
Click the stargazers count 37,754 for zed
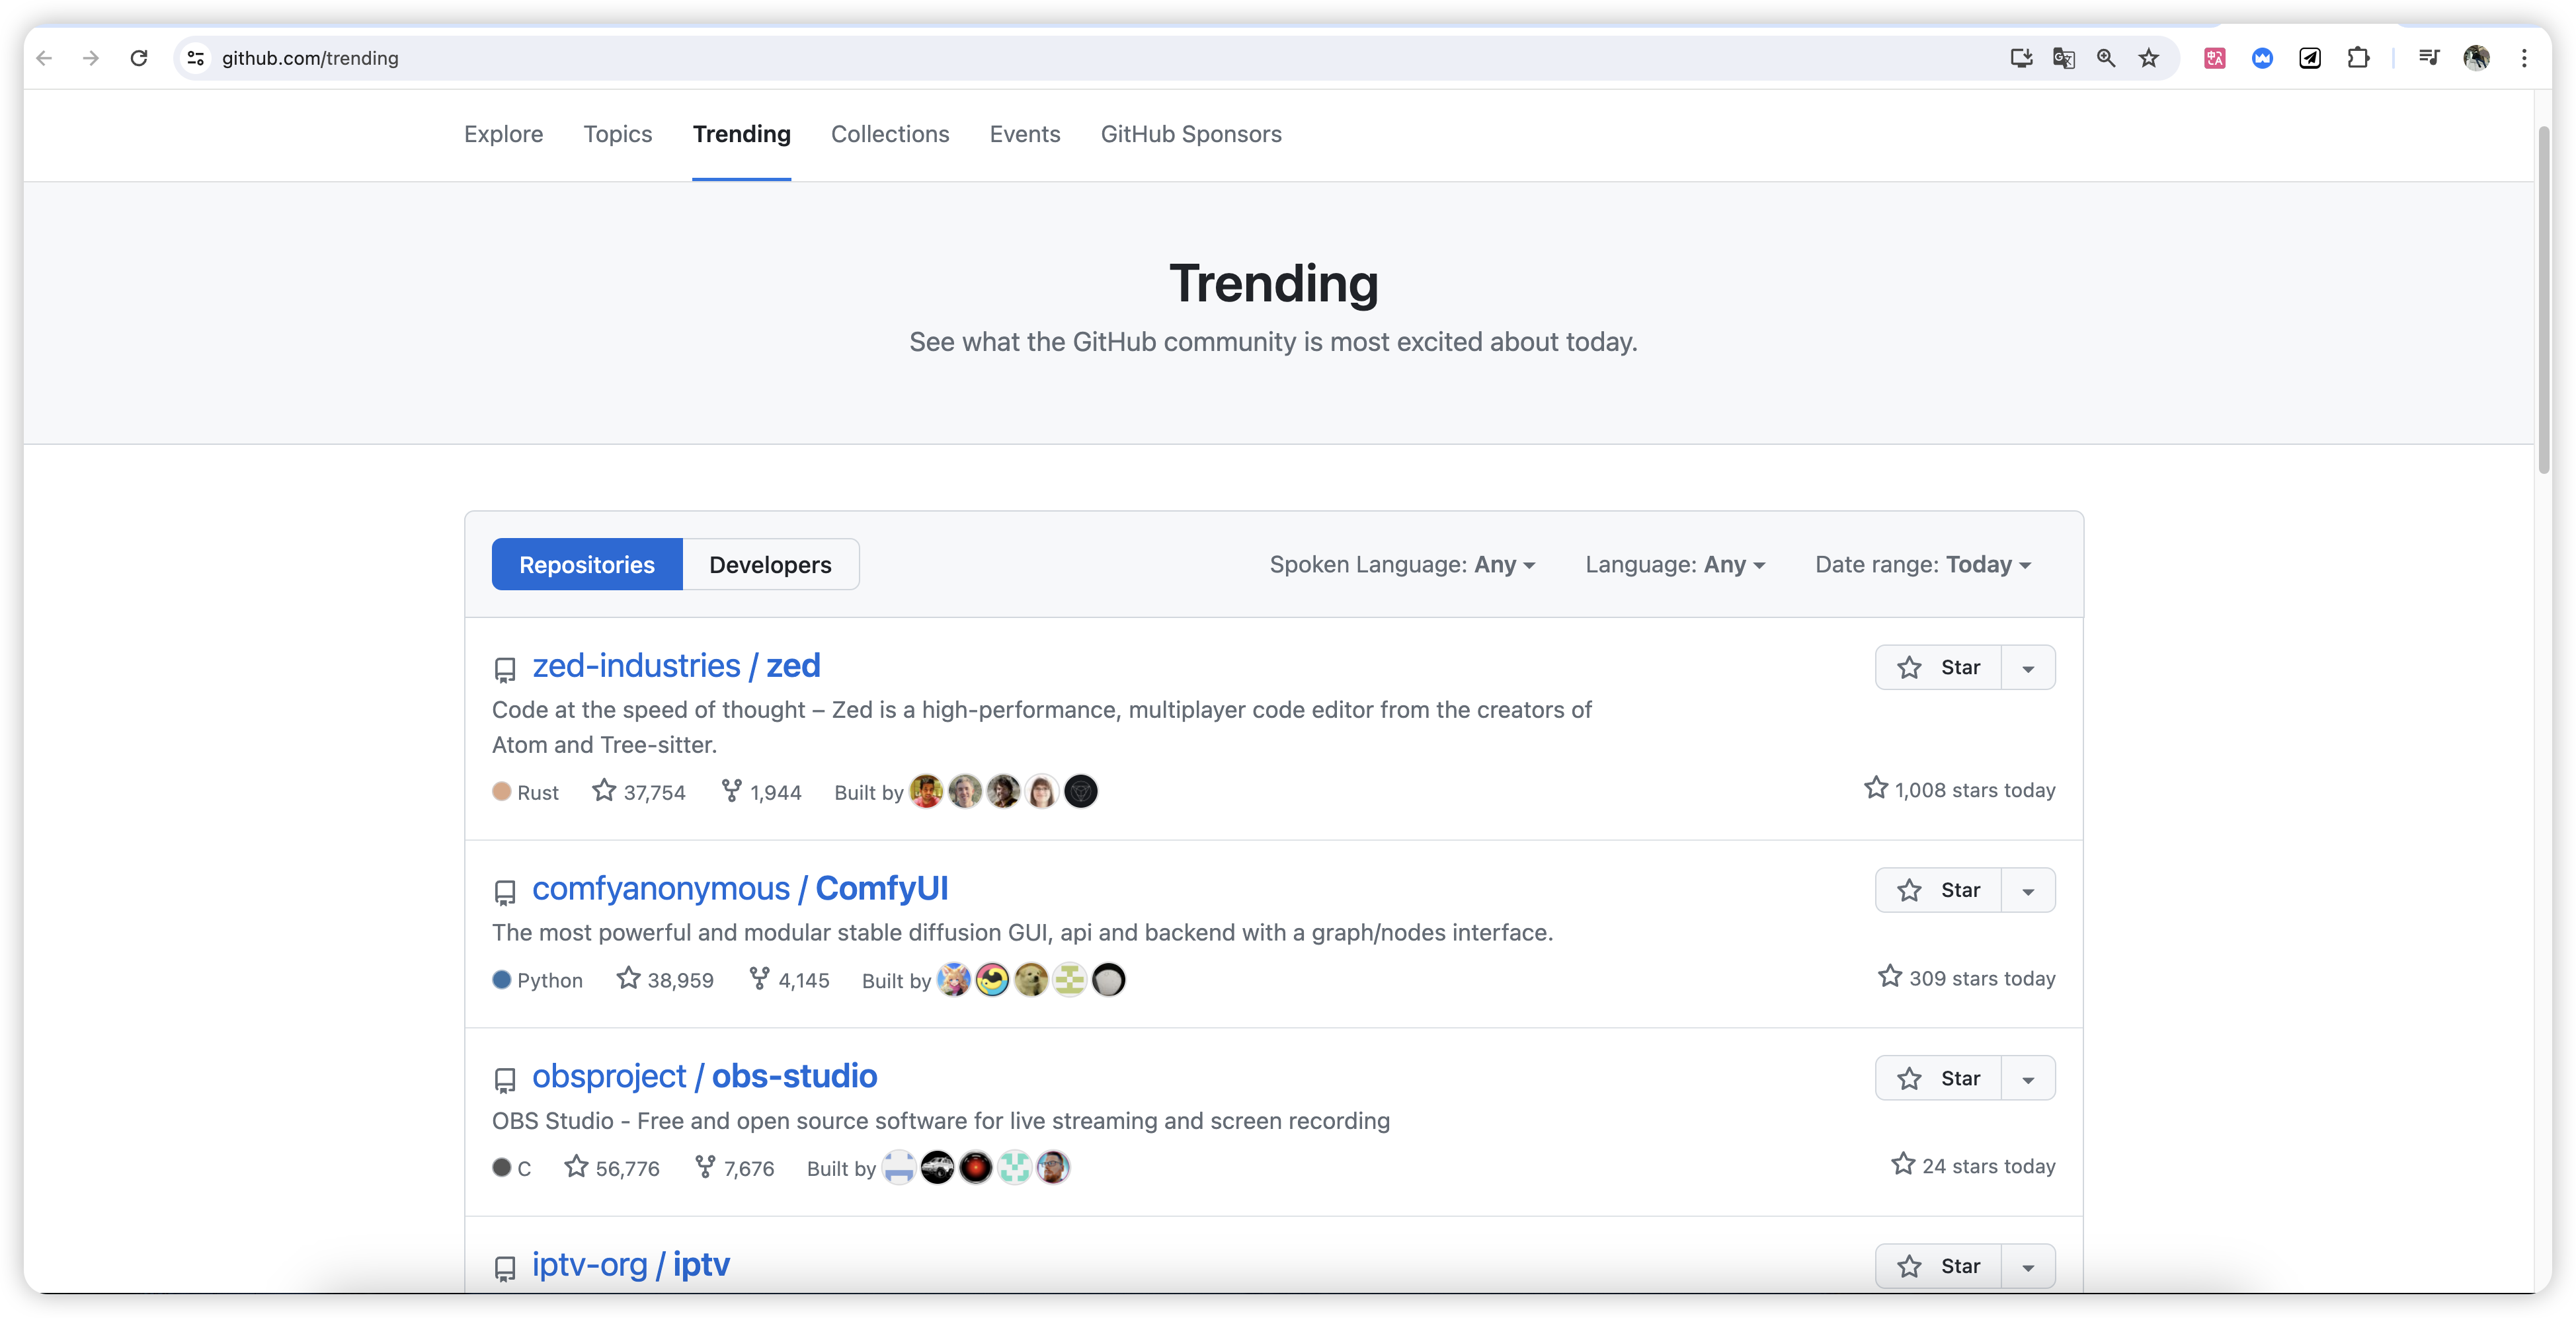pyautogui.click(x=639, y=792)
